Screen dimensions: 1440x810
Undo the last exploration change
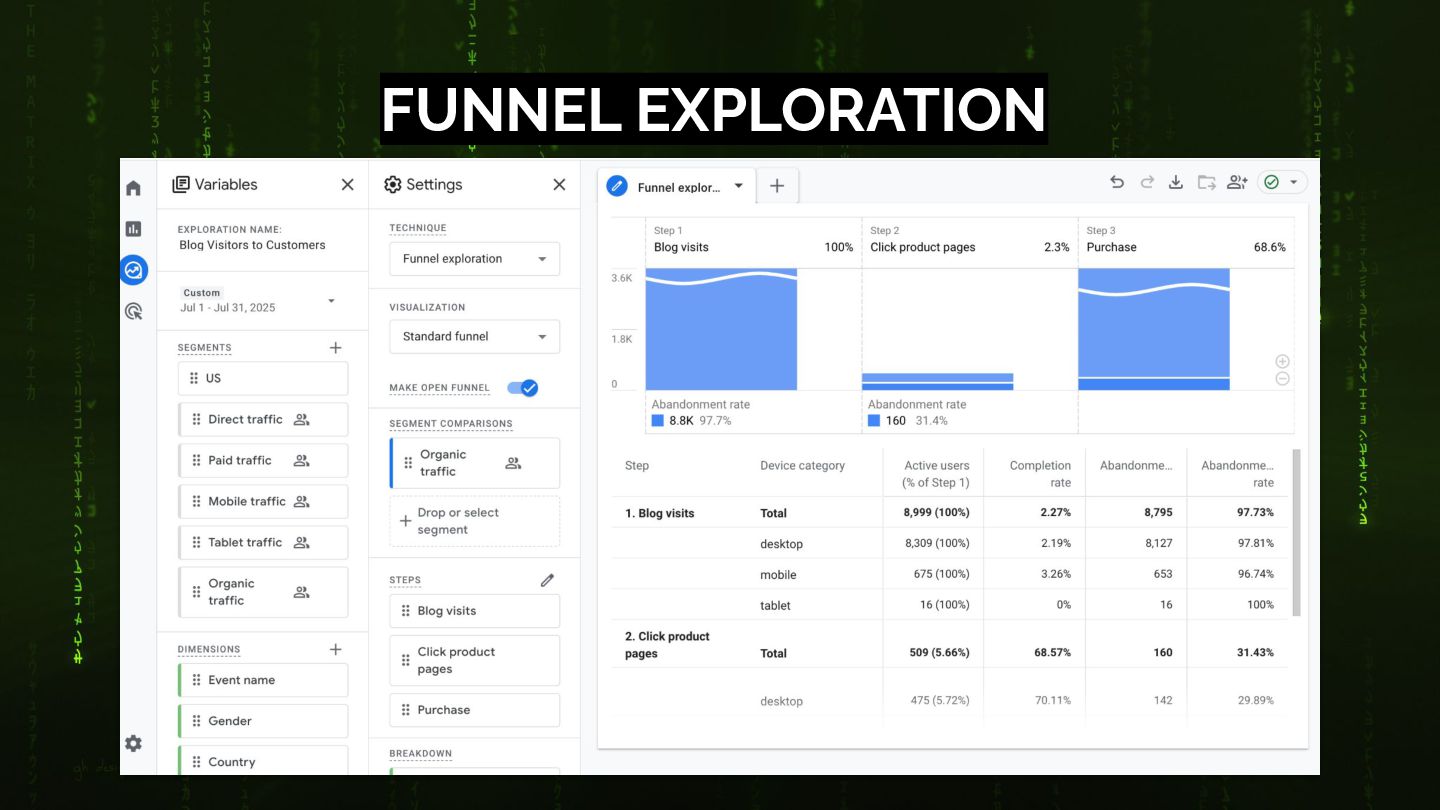tap(1117, 182)
